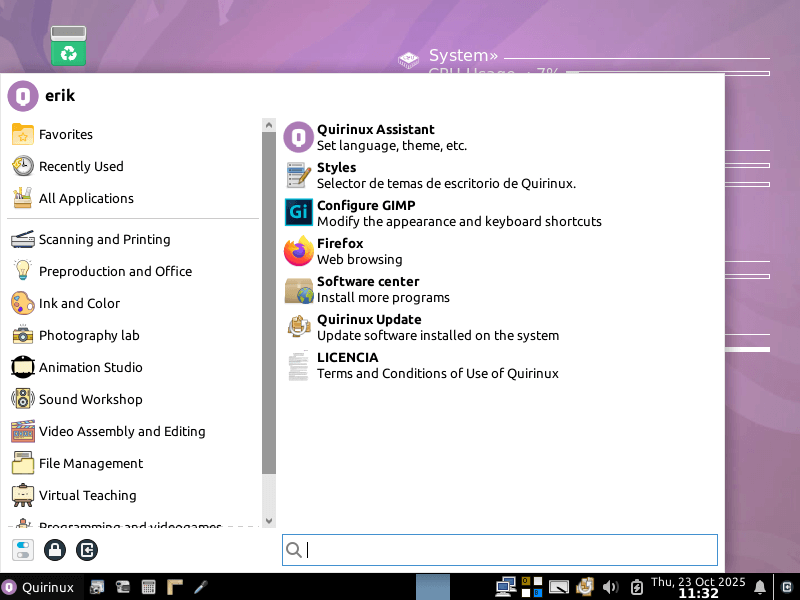Open settings via the toggle switches icon

23,549
